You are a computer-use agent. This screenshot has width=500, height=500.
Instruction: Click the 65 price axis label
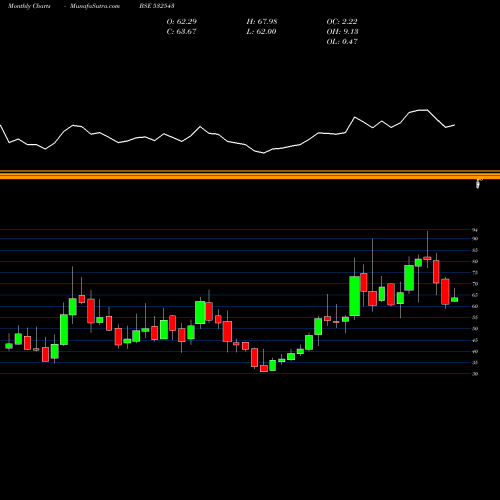475,295
